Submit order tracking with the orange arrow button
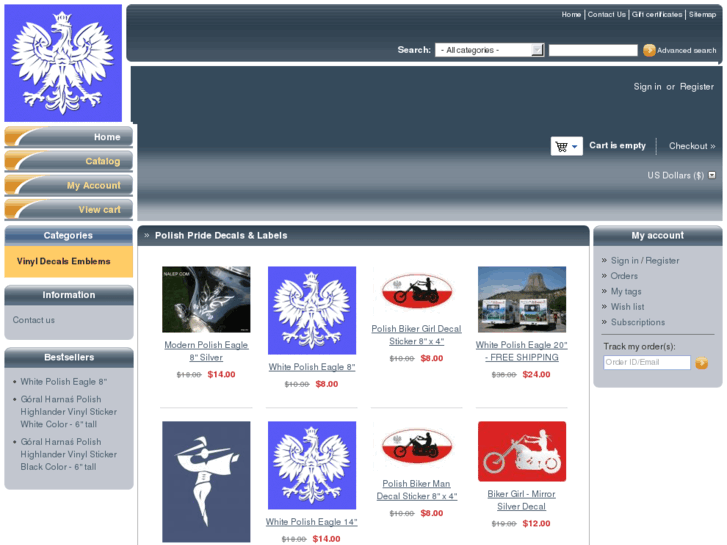727x545 pixels. [701, 363]
